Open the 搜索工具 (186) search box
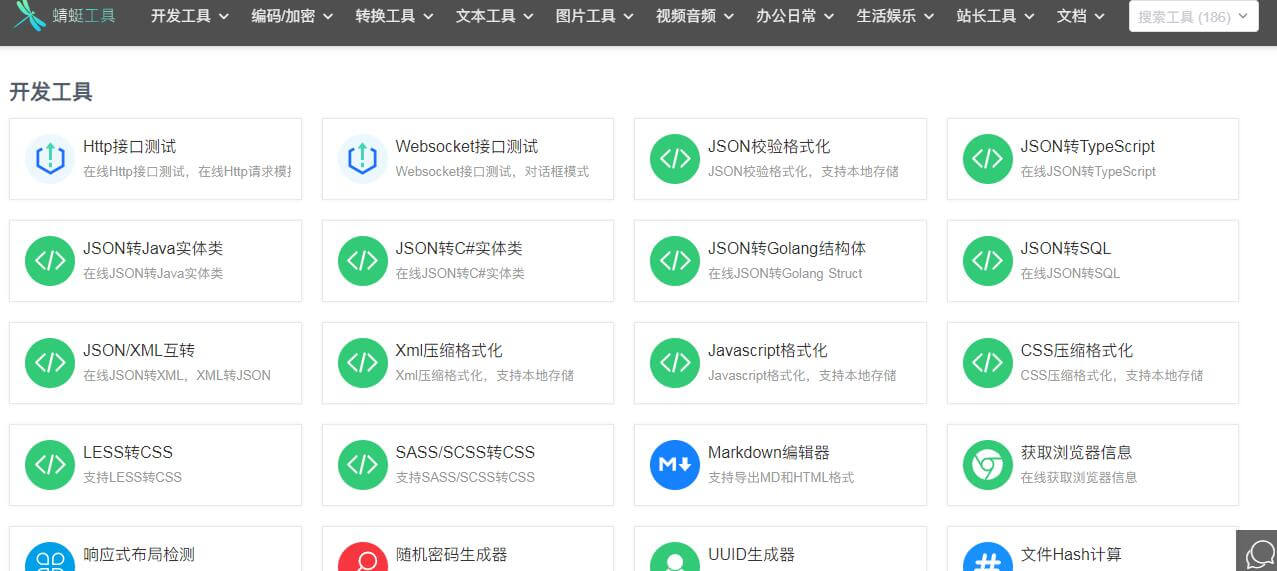 coord(1193,16)
